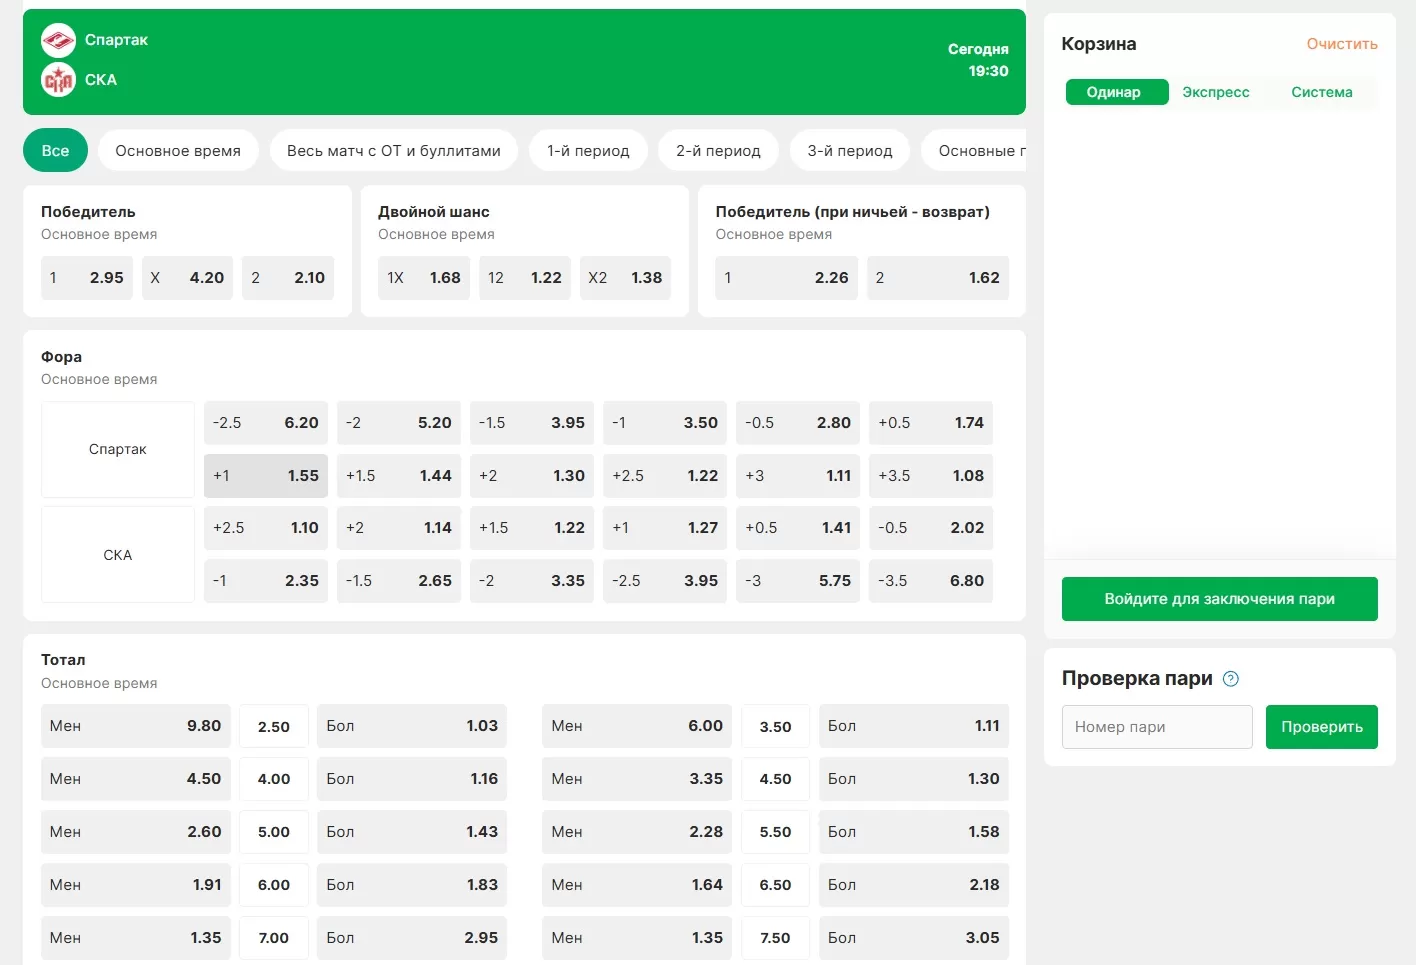Clear the bet slip with Очистить
The width and height of the screenshot is (1416, 965).
point(1341,44)
